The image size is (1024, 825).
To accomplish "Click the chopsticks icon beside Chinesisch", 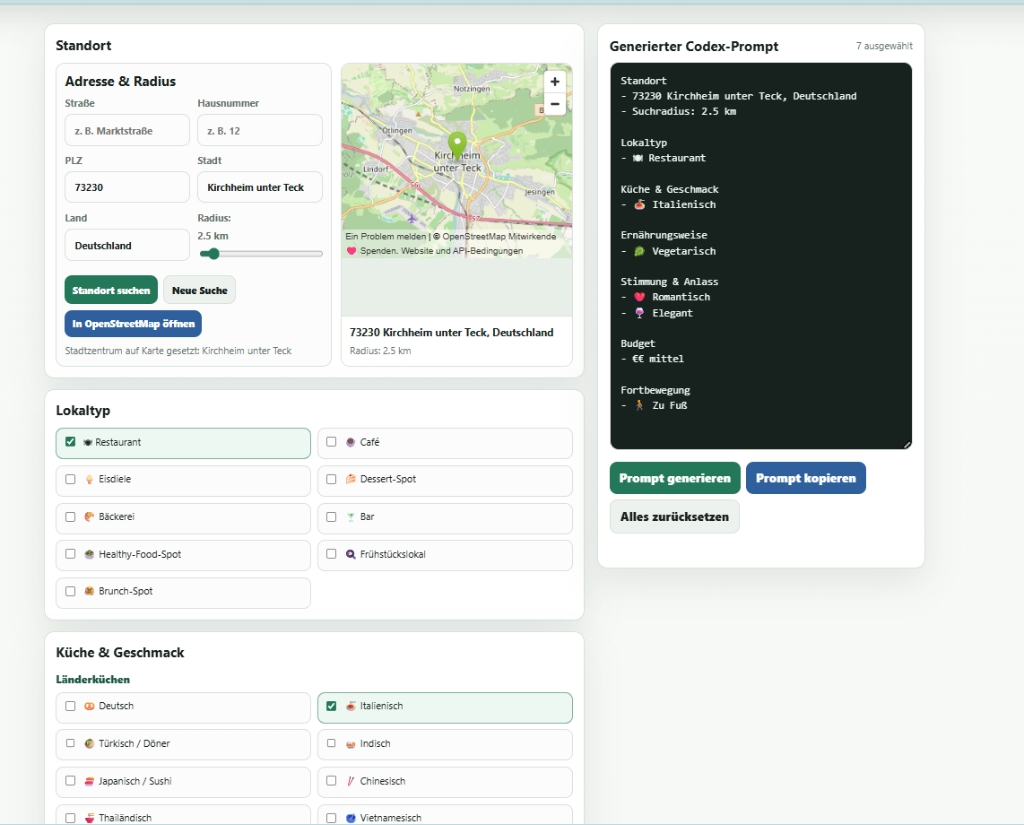I will pos(350,781).
